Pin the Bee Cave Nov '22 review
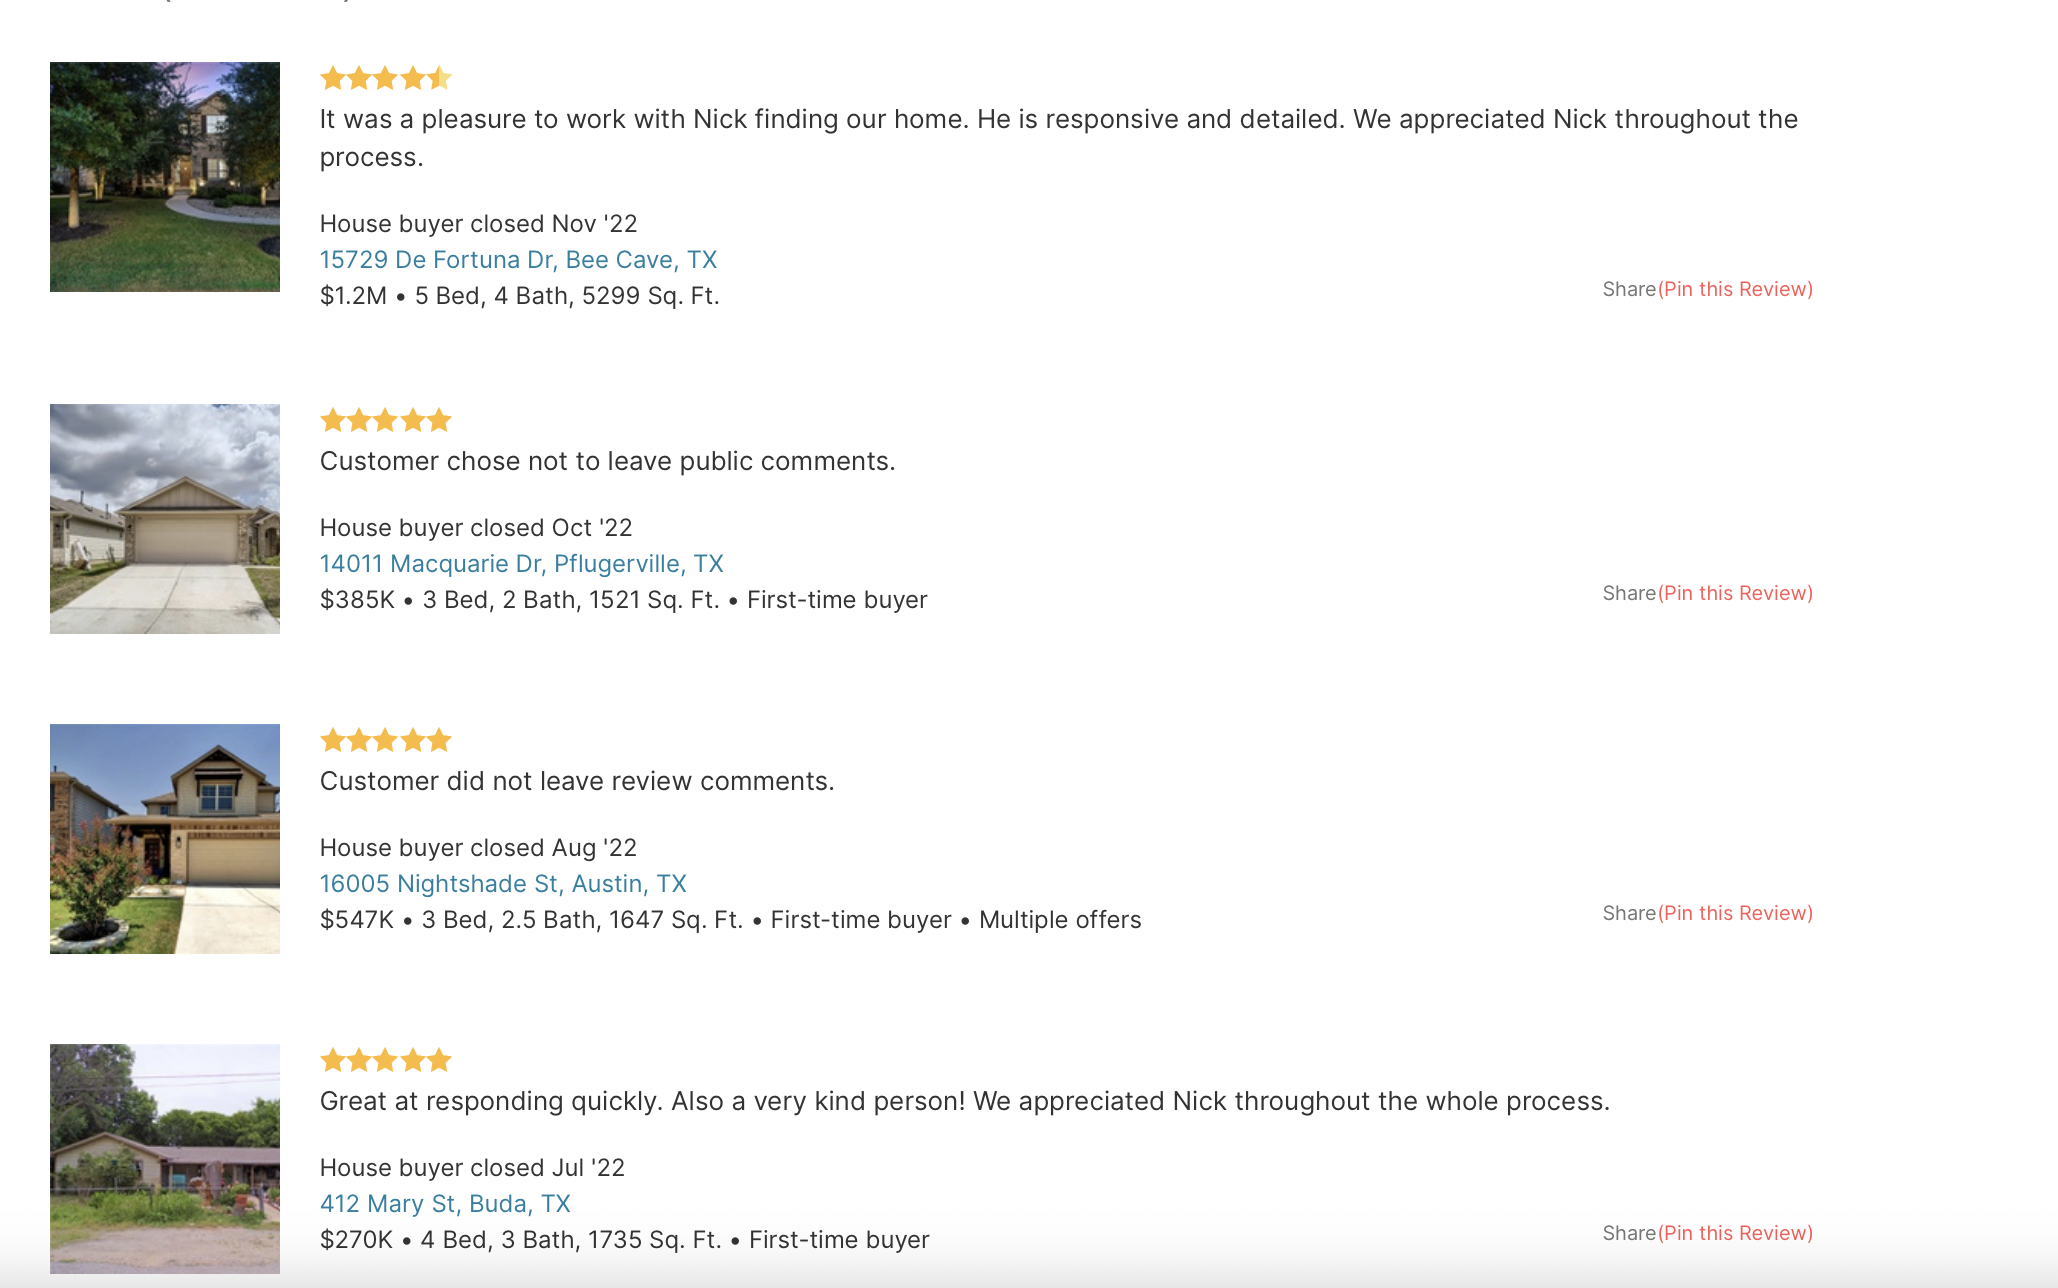2058x1288 pixels. tap(1735, 290)
